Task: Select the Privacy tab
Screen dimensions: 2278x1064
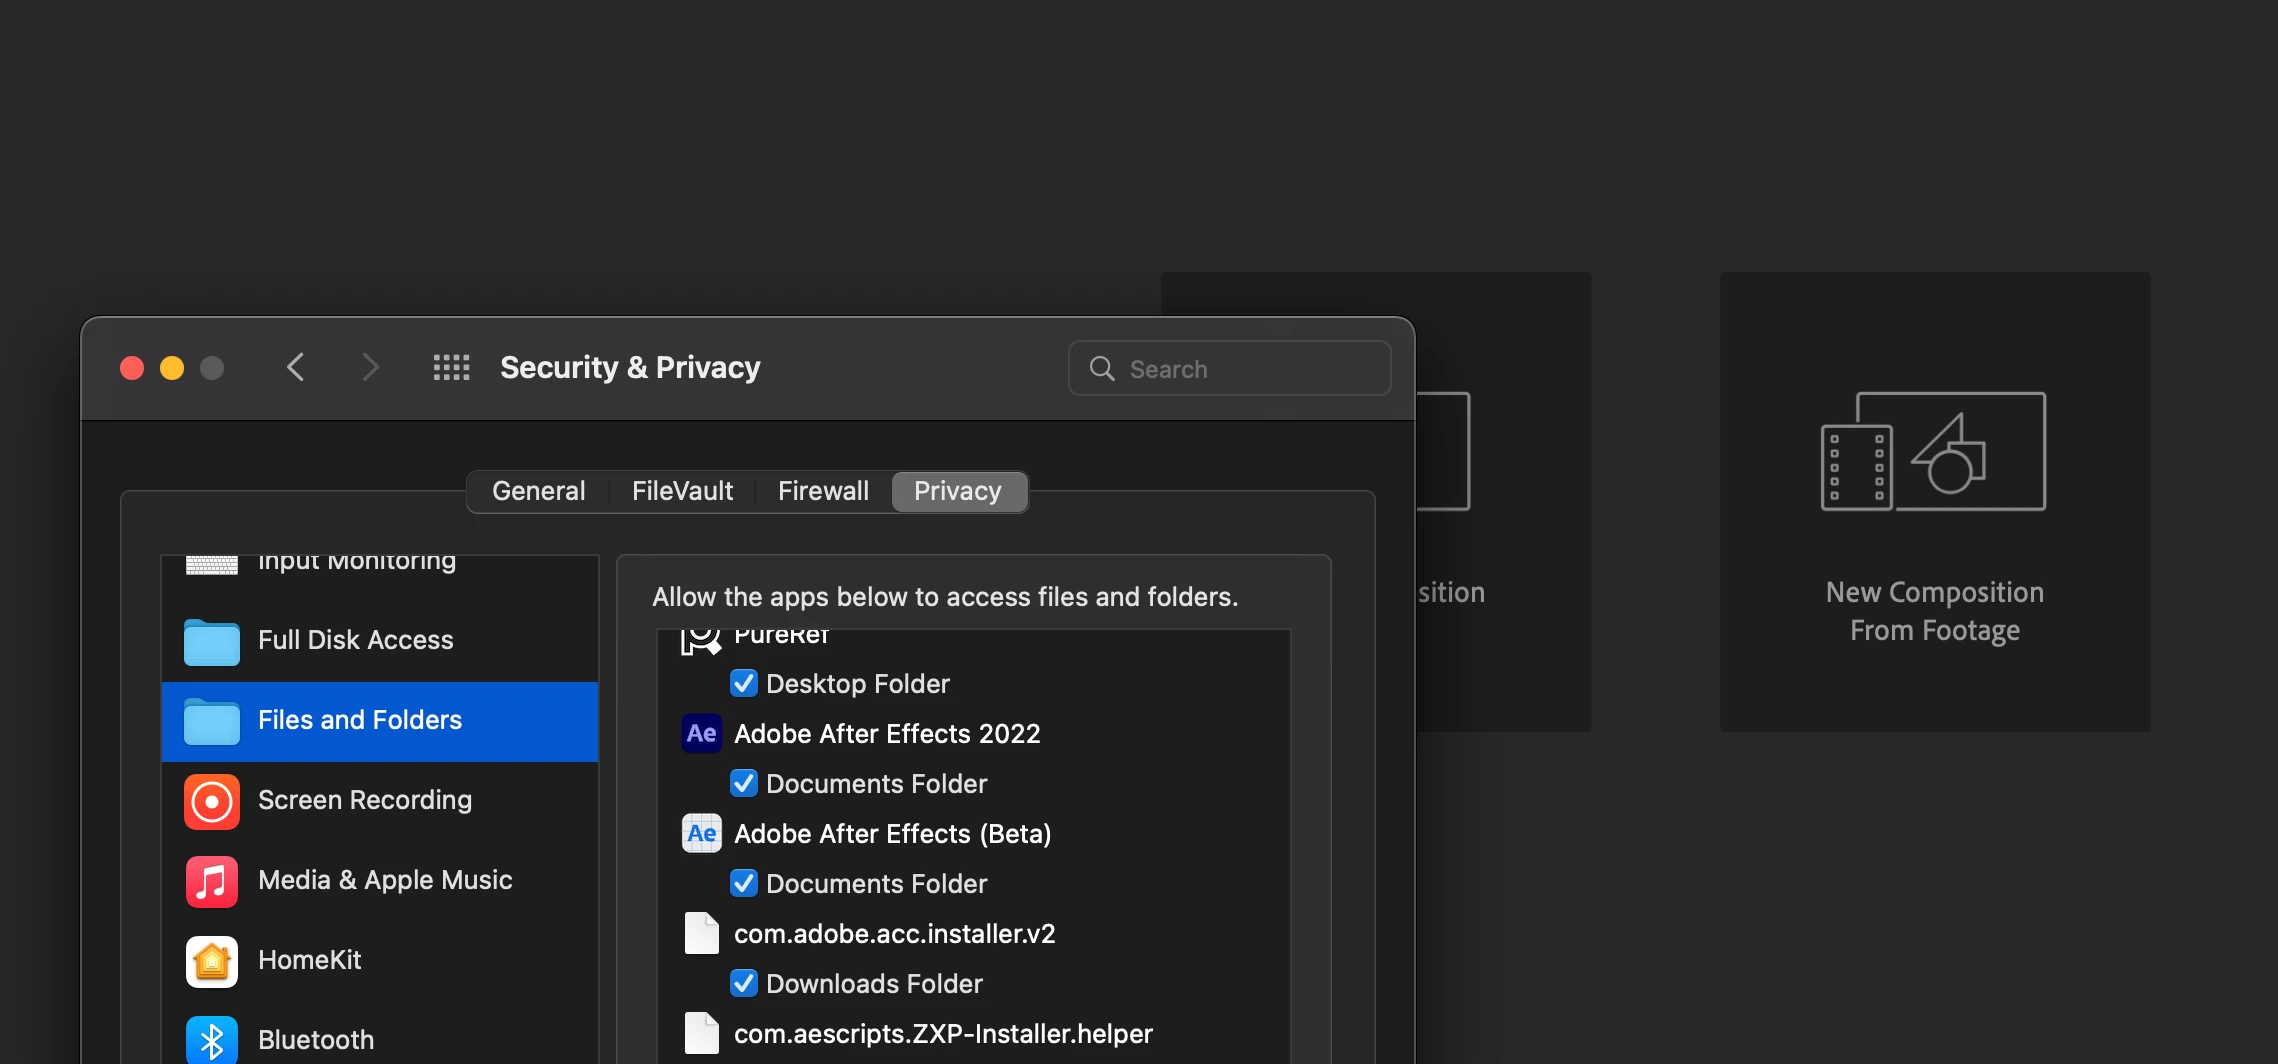Action: pyautogui.click(x=958, y=491)
